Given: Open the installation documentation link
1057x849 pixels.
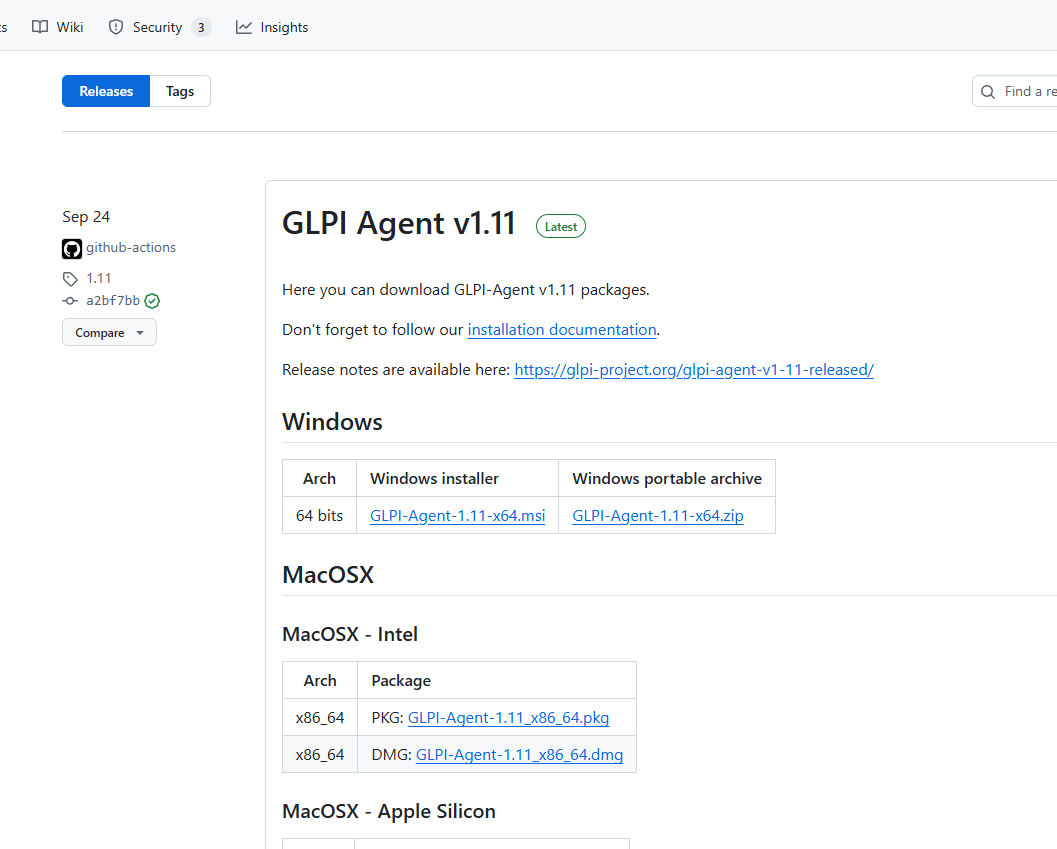Looking at the screenshot, I should click(x=562, y=330).
